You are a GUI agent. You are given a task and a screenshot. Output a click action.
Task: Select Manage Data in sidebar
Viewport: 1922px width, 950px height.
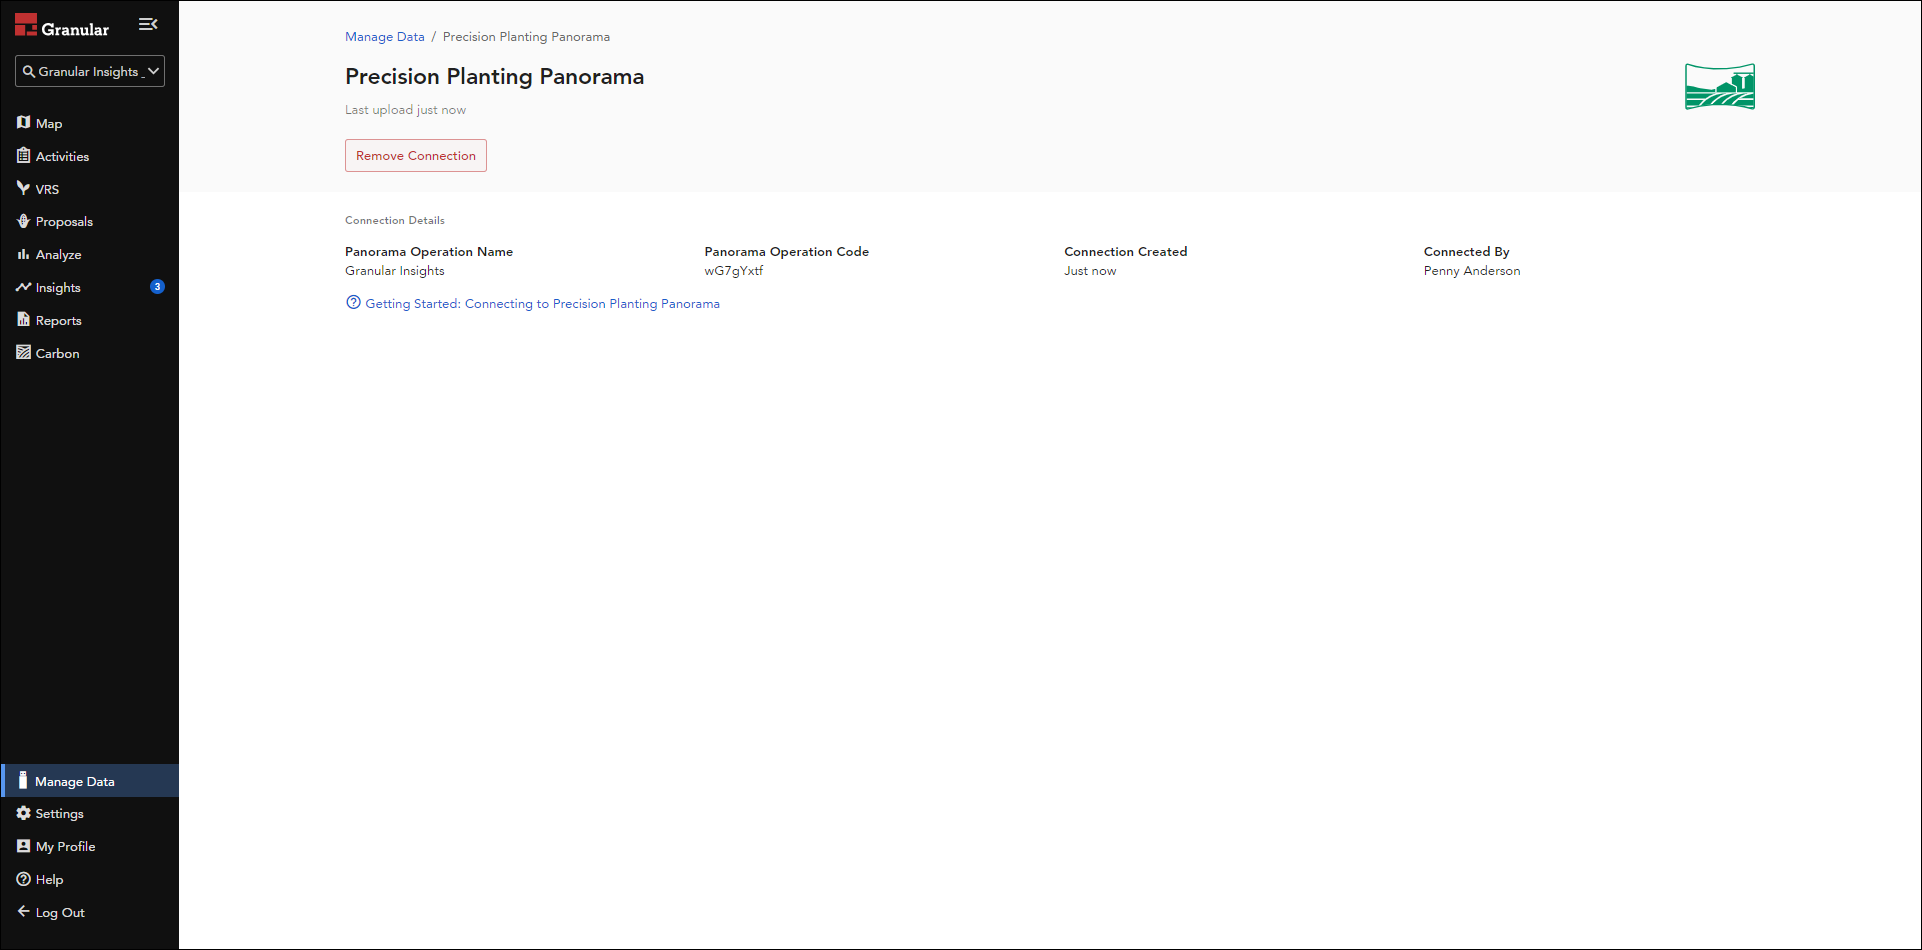[90, 781]
